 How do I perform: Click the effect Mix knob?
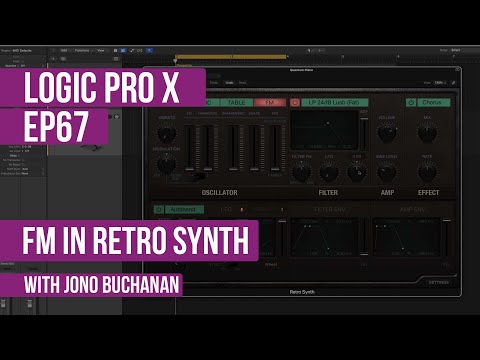[x=427, y=133]
